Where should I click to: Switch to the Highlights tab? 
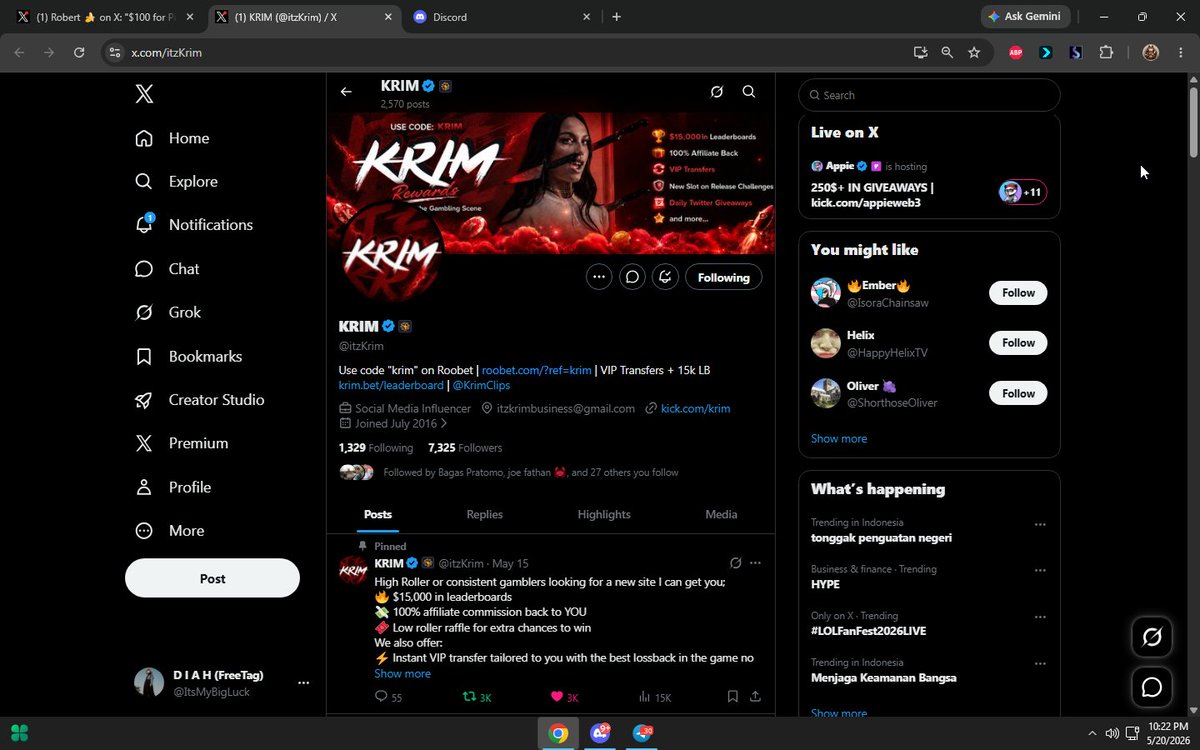click(x=604, y=514)
